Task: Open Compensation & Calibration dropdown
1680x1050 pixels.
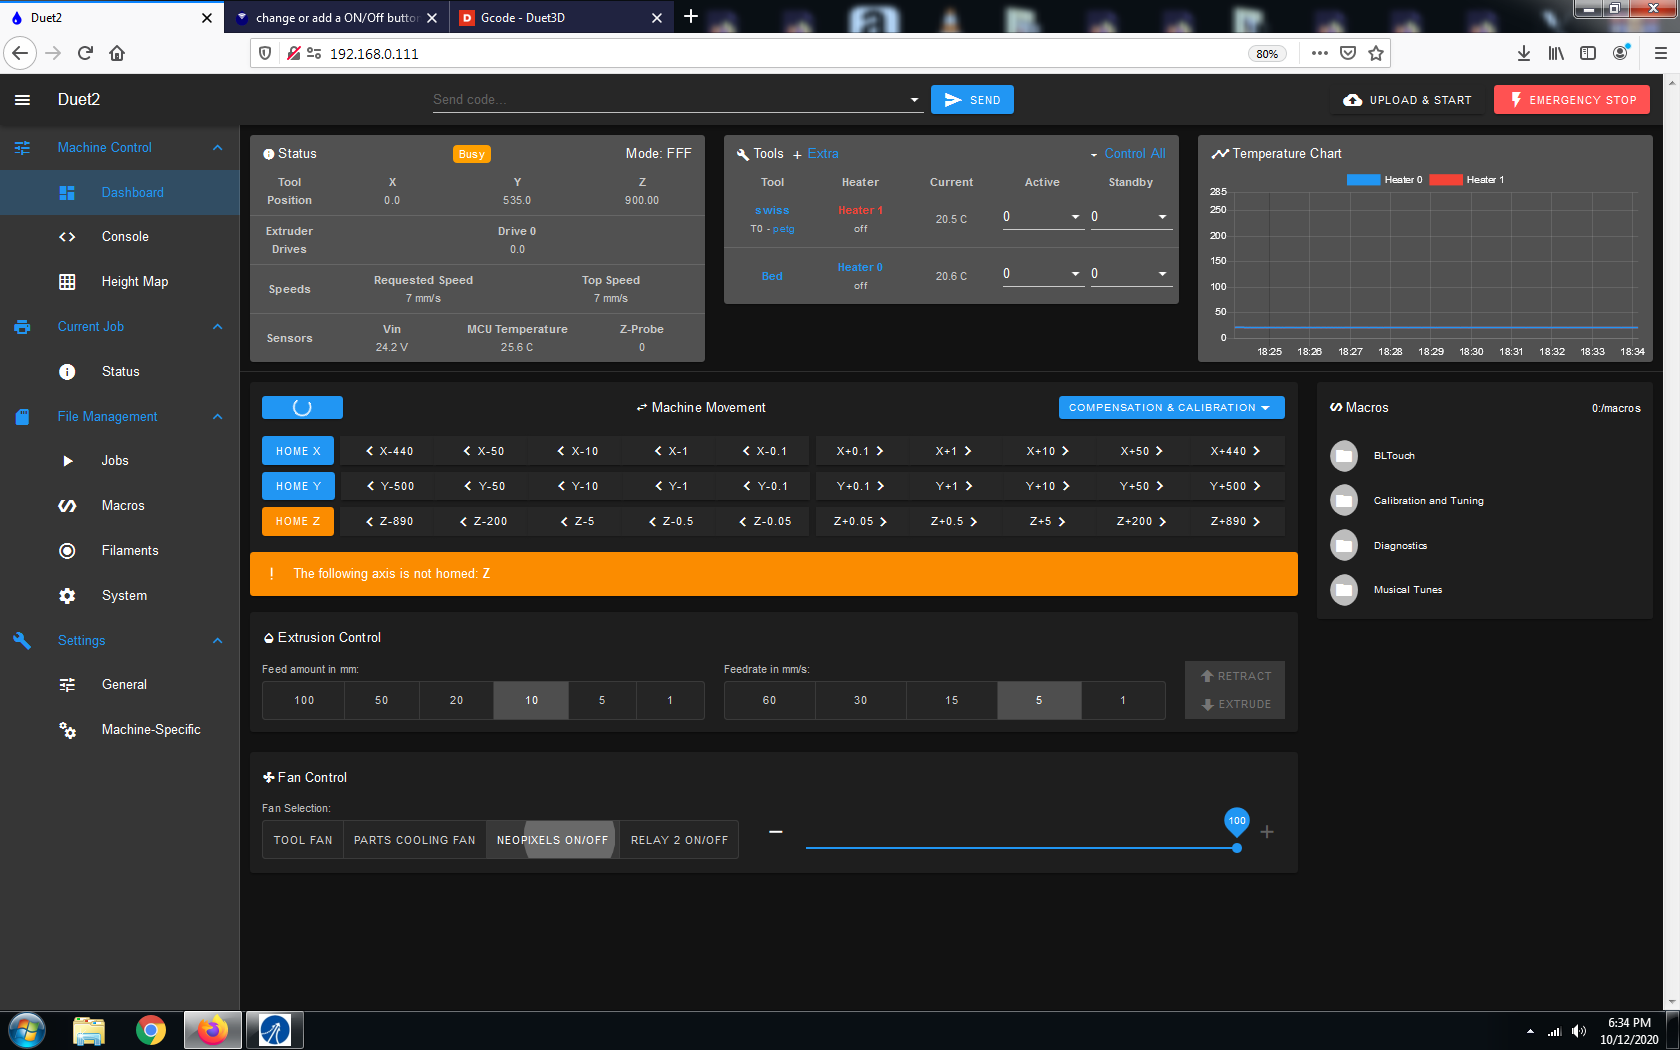Action: pos(1171,407)
